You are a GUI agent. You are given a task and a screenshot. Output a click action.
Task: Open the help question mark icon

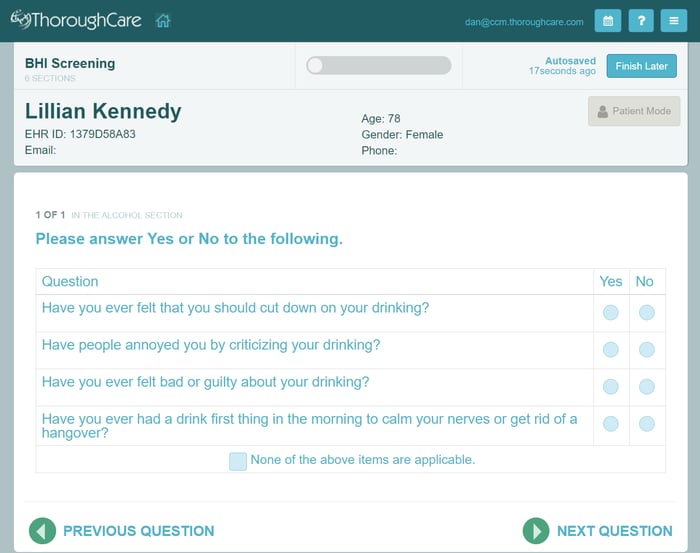click(642, 21)
